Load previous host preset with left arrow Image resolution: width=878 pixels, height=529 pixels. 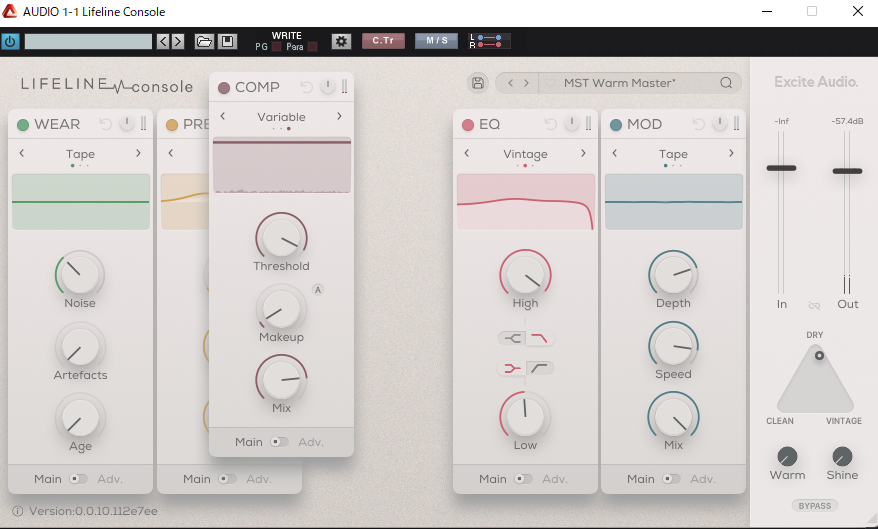(163, 41)
